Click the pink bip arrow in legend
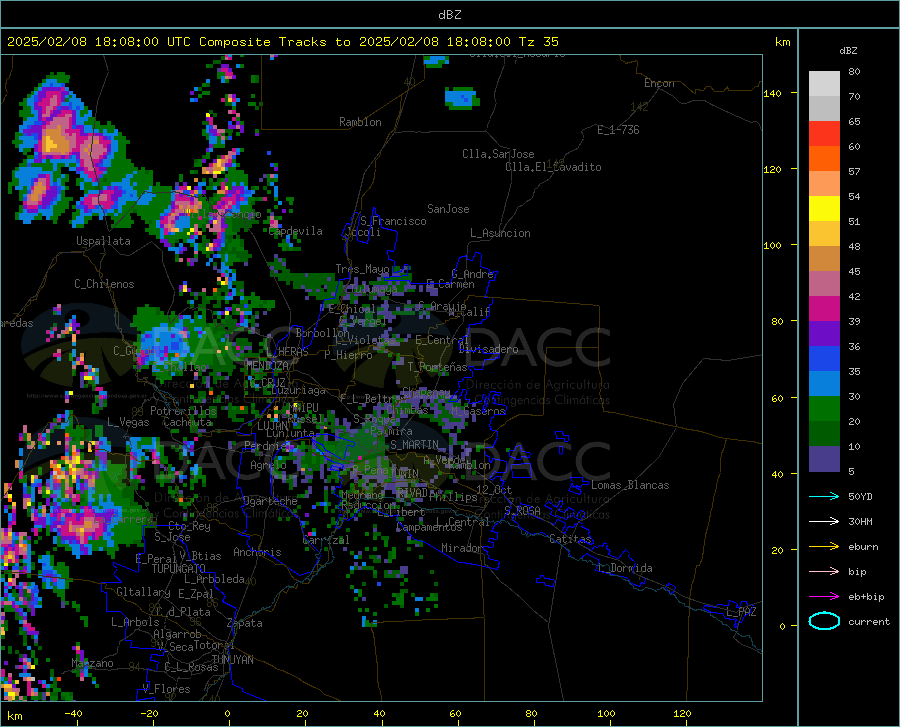Screen dimensions: 900x727 (x=824, y=572)
